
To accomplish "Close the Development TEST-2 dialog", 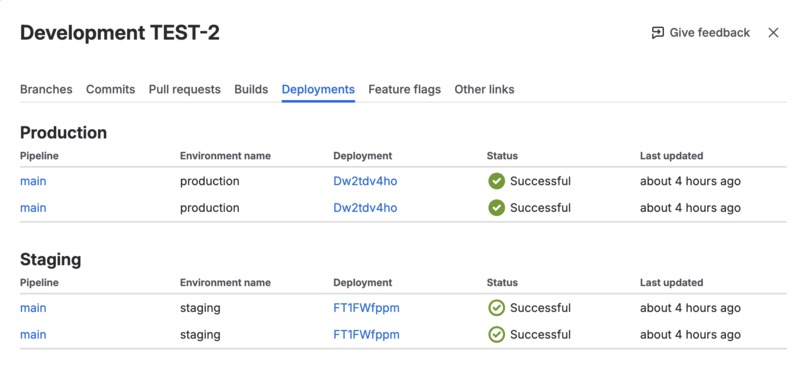I will click(773, 33).
